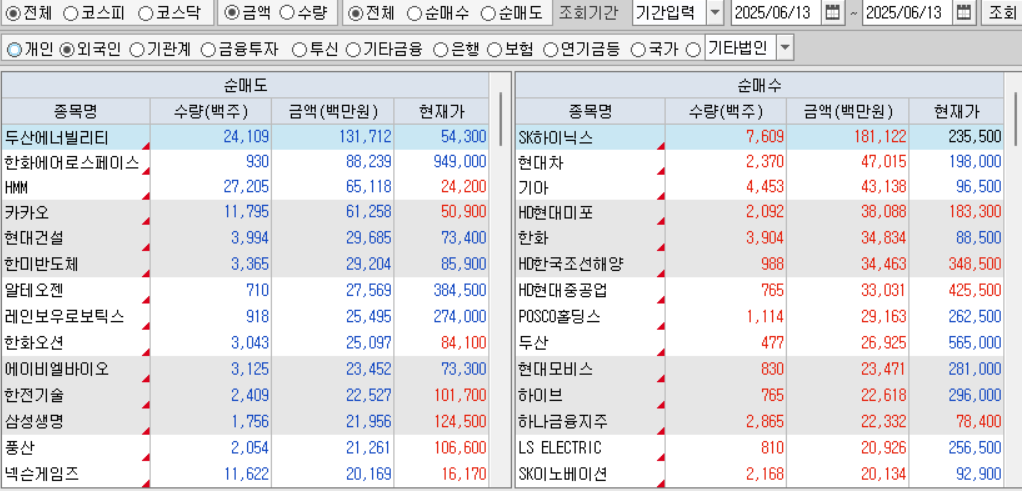
Task: Click the 한화오션 stock name
Action: (34, 342)
